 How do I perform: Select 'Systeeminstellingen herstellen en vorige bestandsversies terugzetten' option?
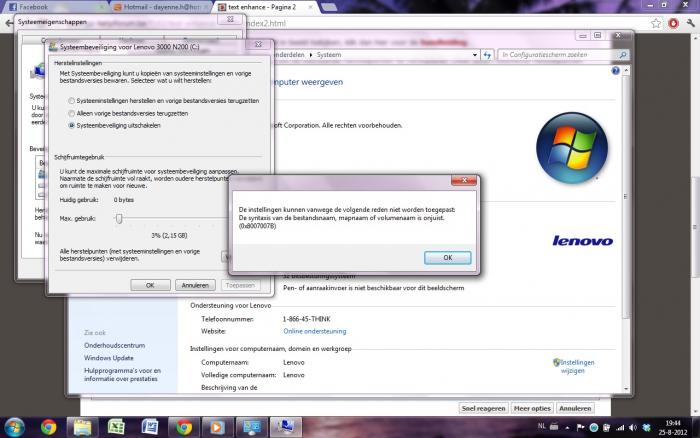pyautogui.click(x=71, y=101)
